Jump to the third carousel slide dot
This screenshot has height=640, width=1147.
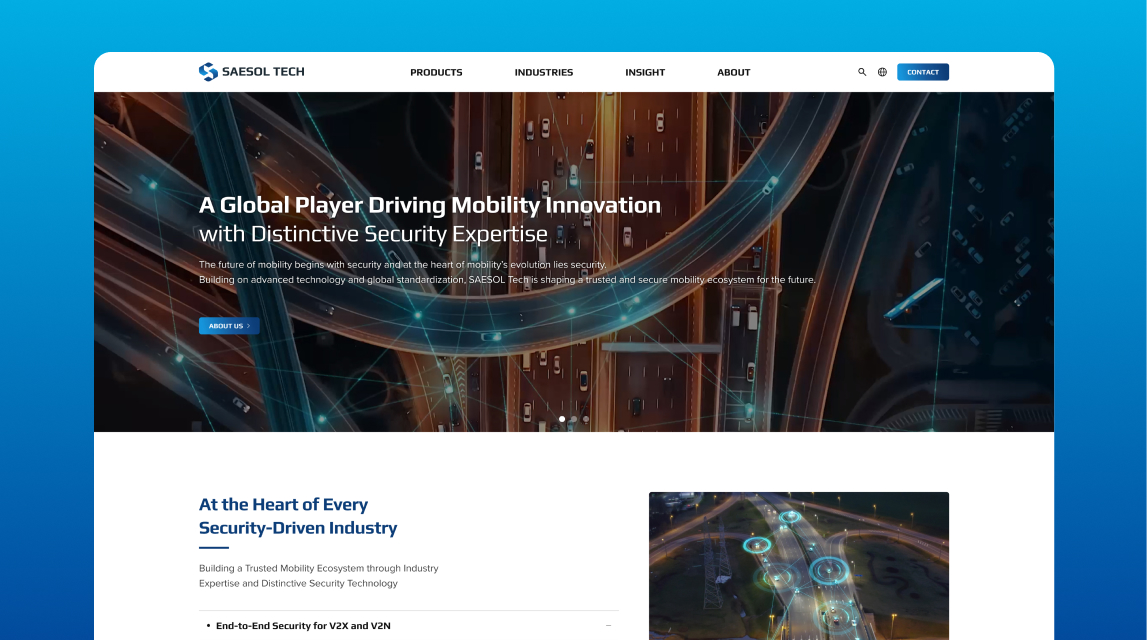(x=586, y=419)
